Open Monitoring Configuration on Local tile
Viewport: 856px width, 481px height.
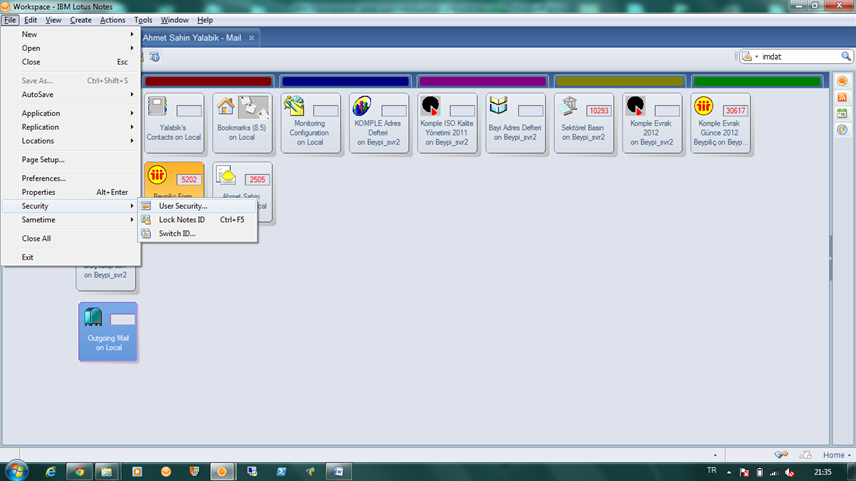pos(311,123)
